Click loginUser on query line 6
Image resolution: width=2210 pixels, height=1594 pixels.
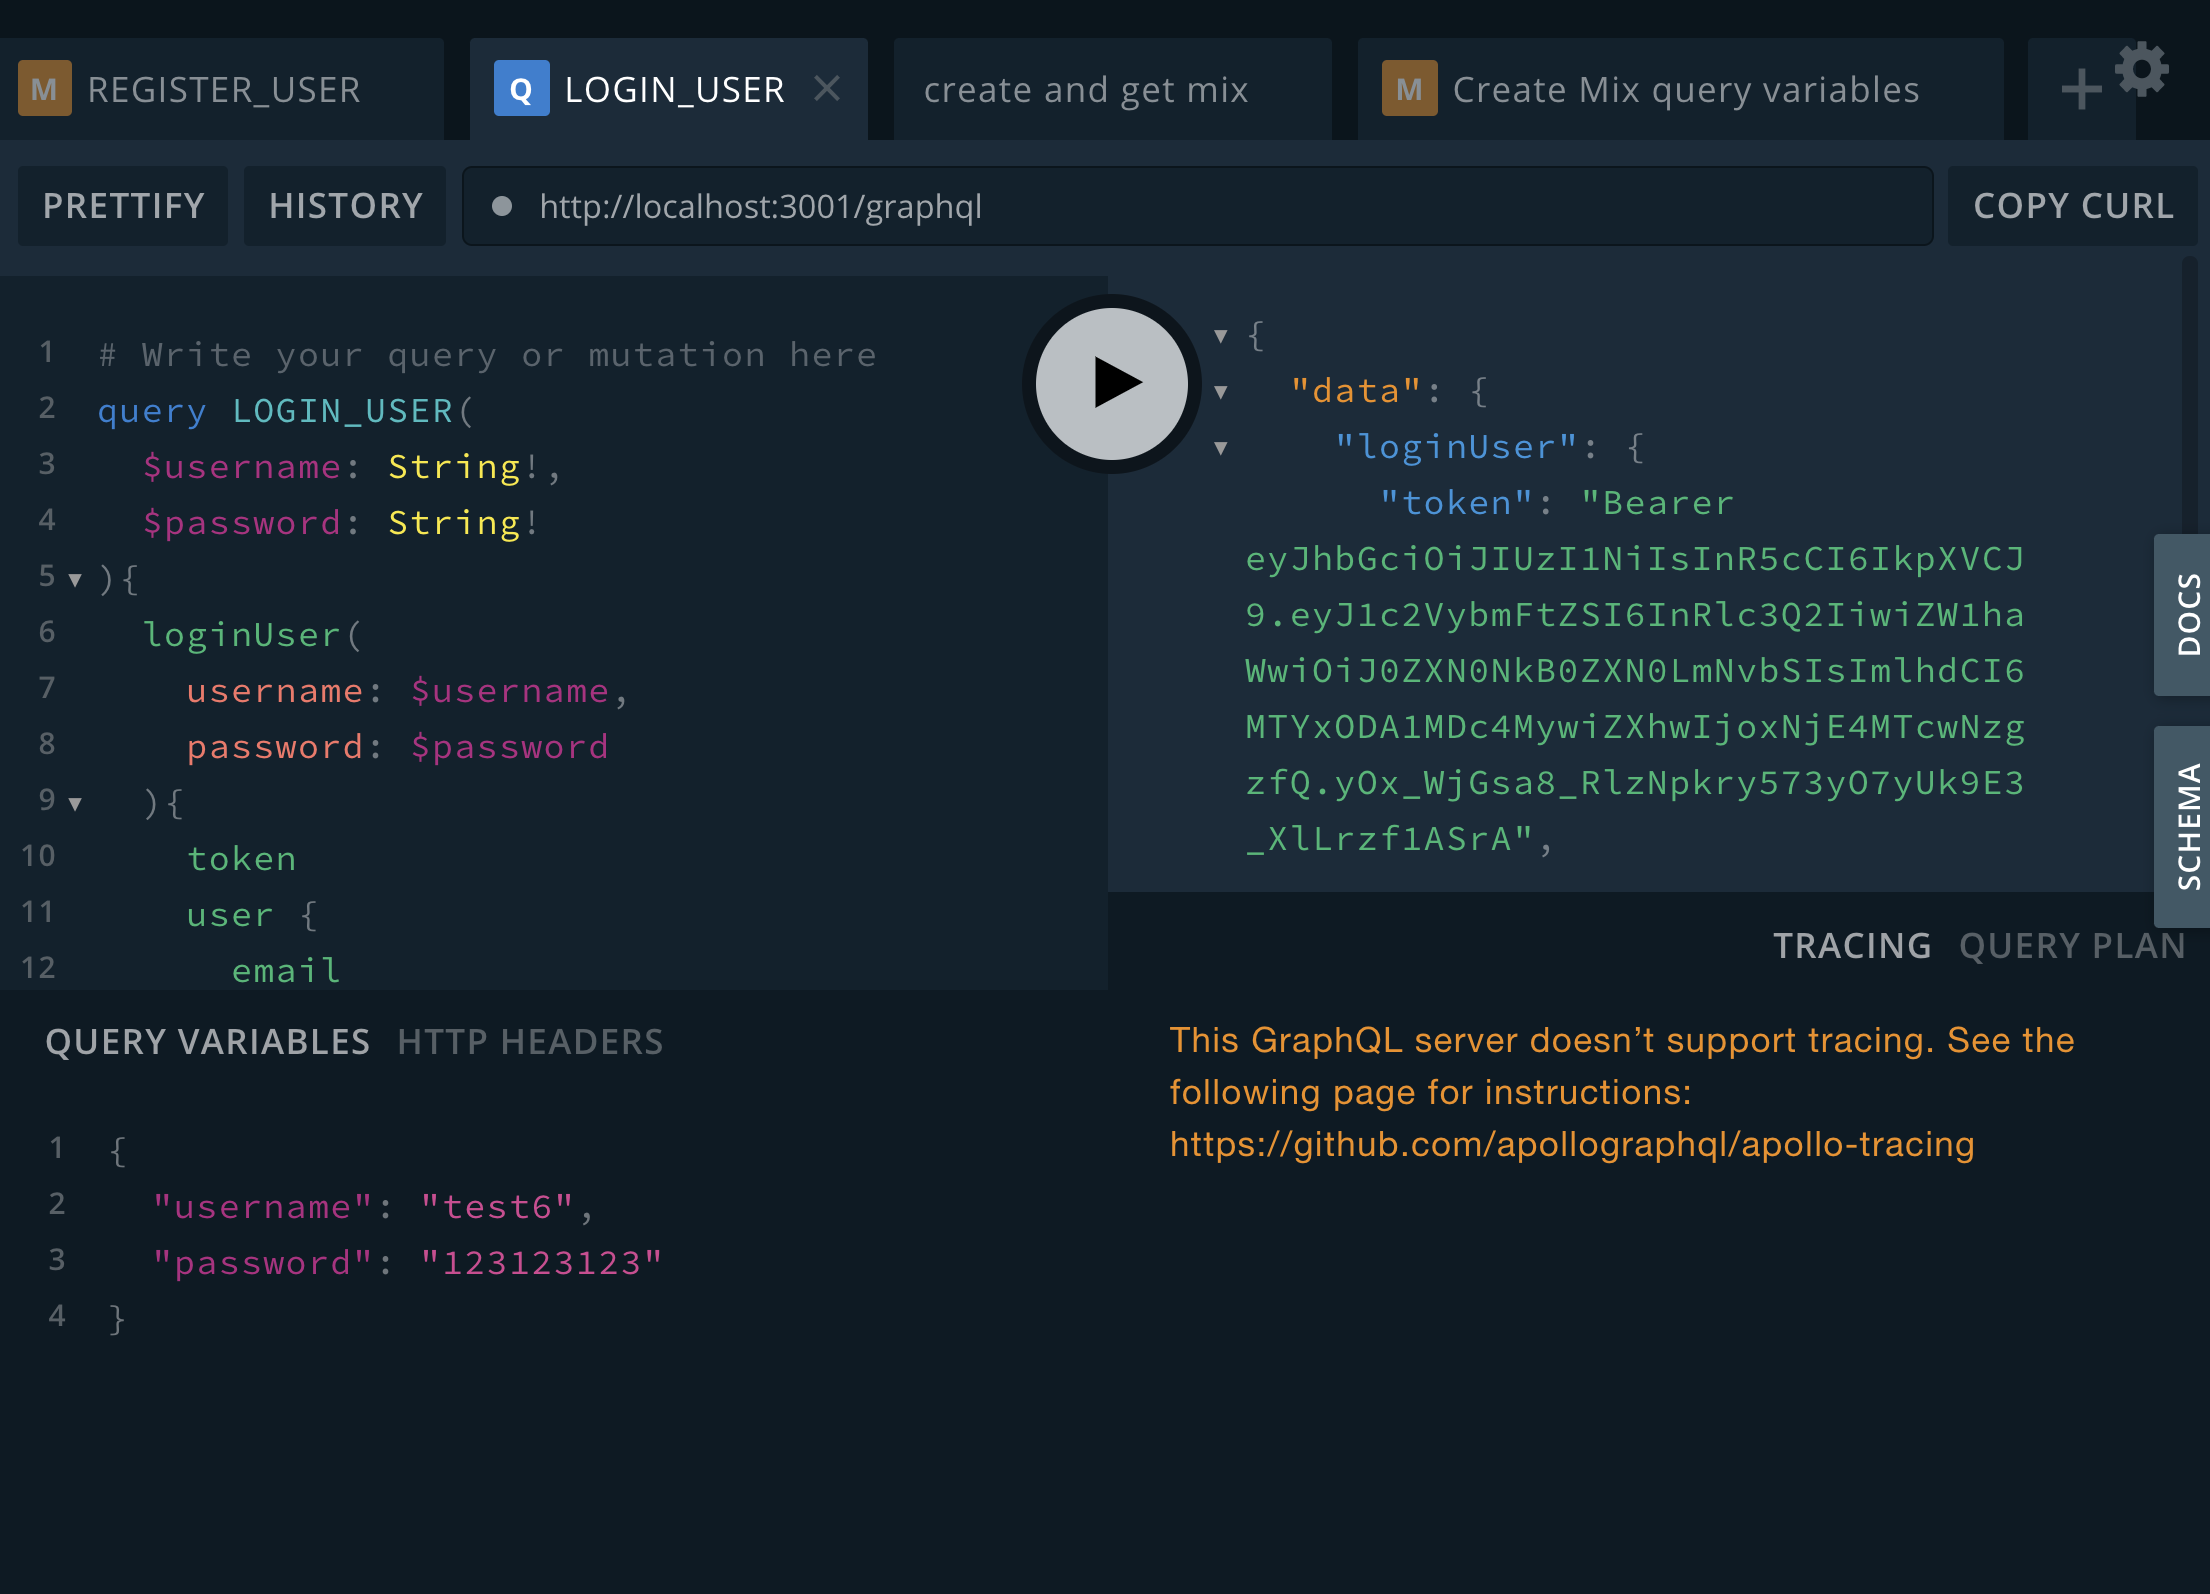(241, 635)
